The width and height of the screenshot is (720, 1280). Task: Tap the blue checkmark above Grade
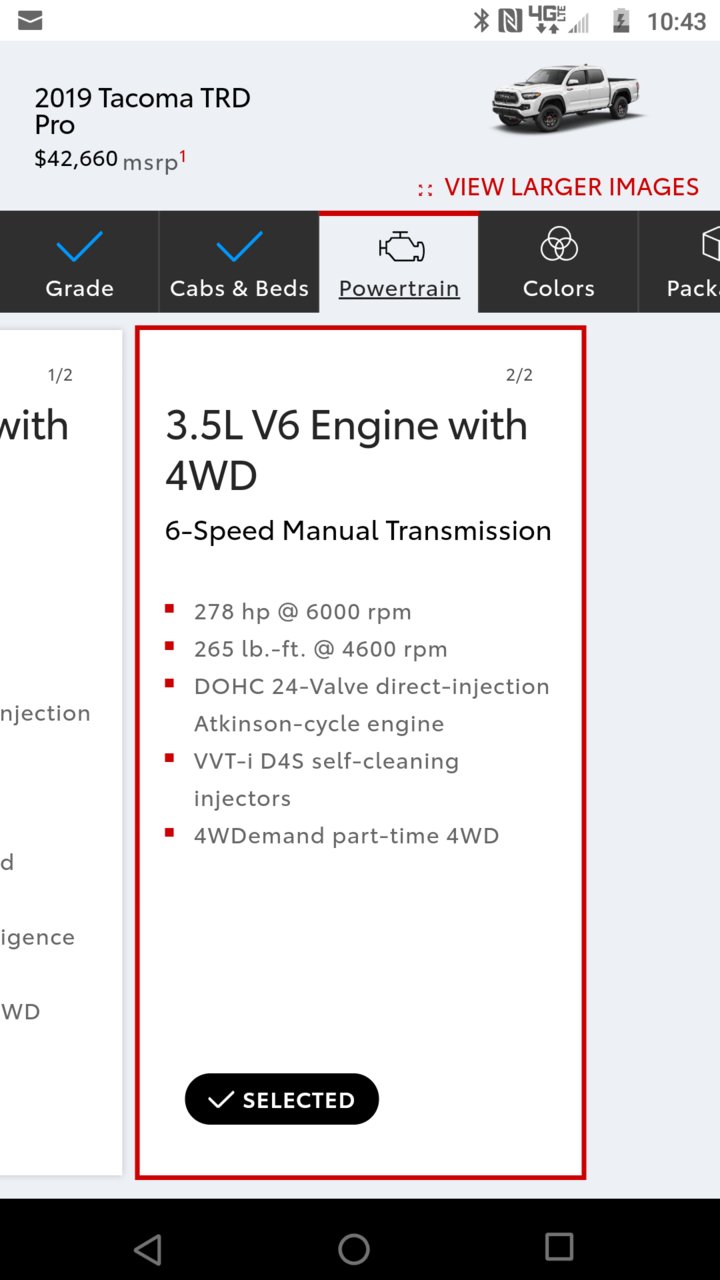pyautogui.click(x=79, y=247)
